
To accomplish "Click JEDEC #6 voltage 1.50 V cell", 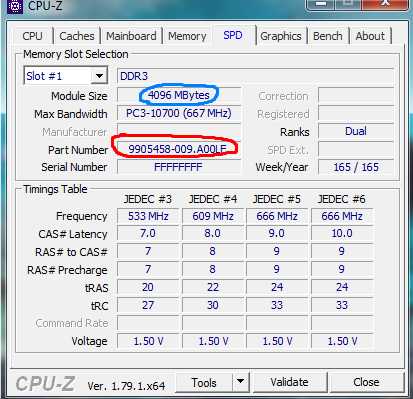I will tap(342, 341).
